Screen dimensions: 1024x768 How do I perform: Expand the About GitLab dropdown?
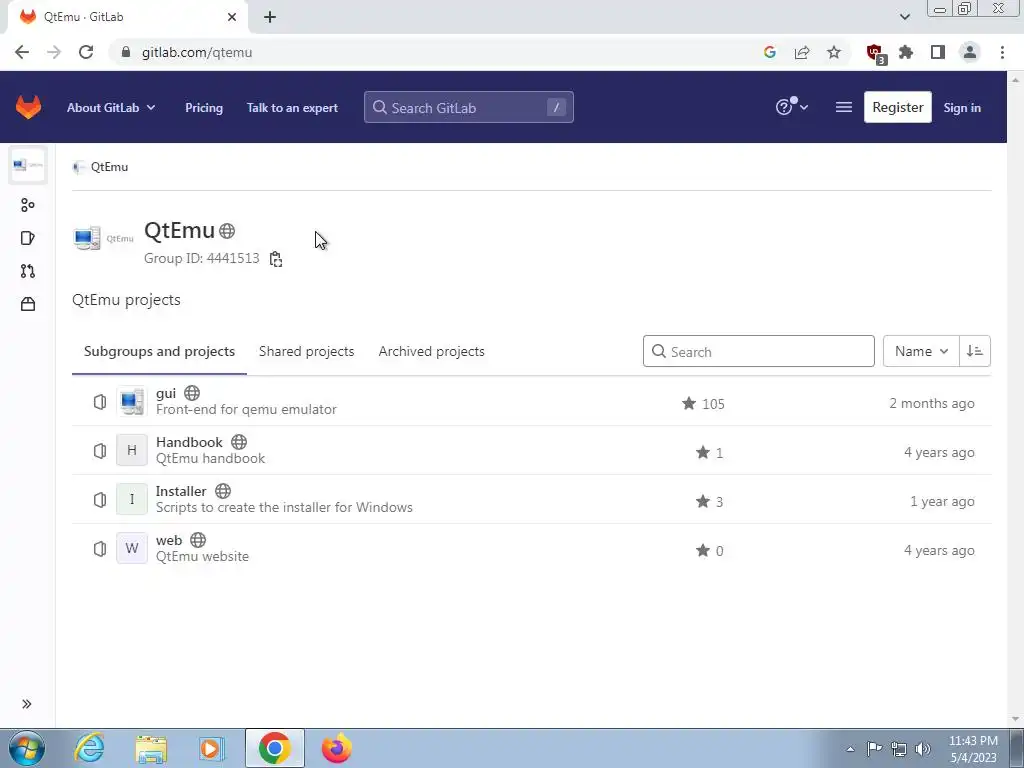pos(111,108)
